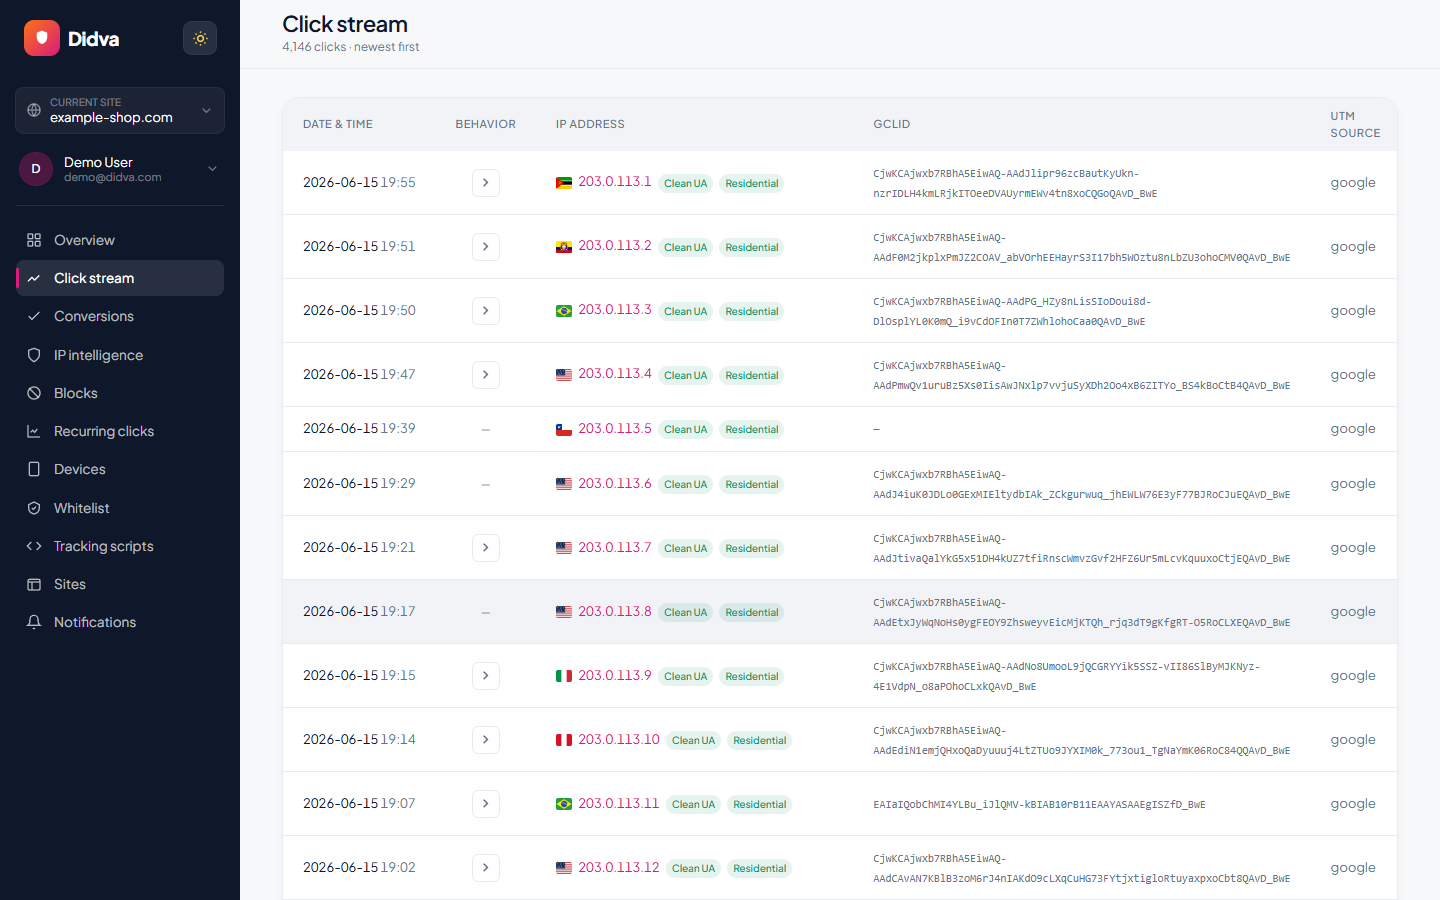Click Residential badge for 203.0.113.7
The height and width of the screenshot is (900, 1440).
(752, 548)
